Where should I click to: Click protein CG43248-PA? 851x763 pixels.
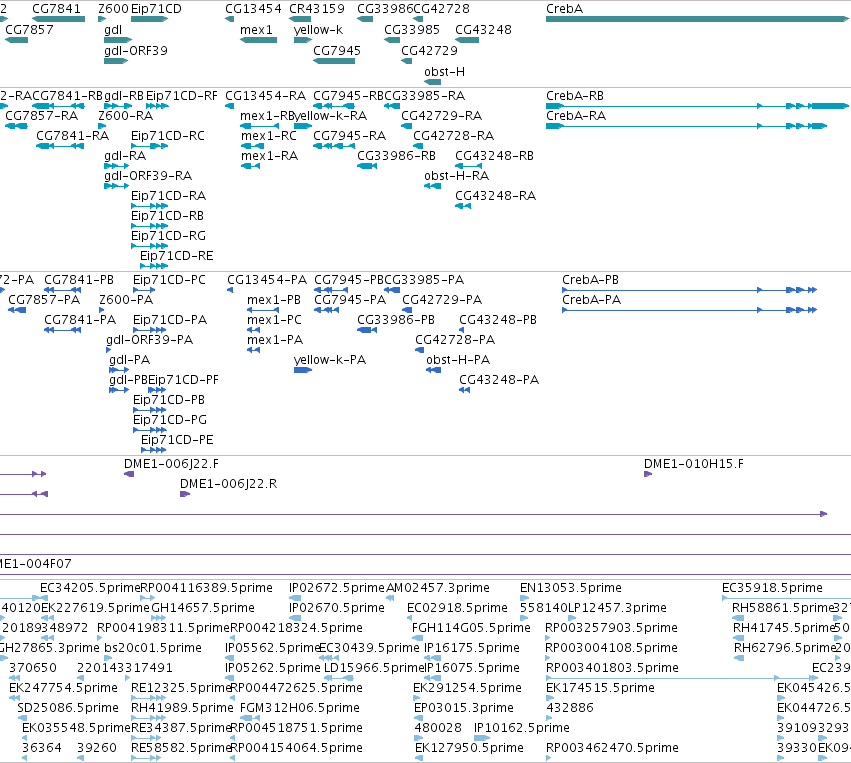click(x=464, y=390)
